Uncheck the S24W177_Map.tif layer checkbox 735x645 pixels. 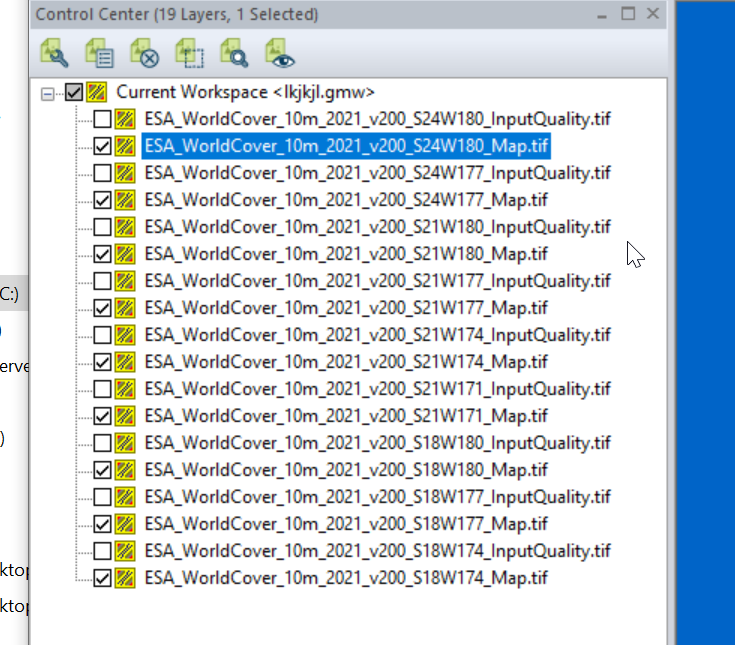point(102,200)
